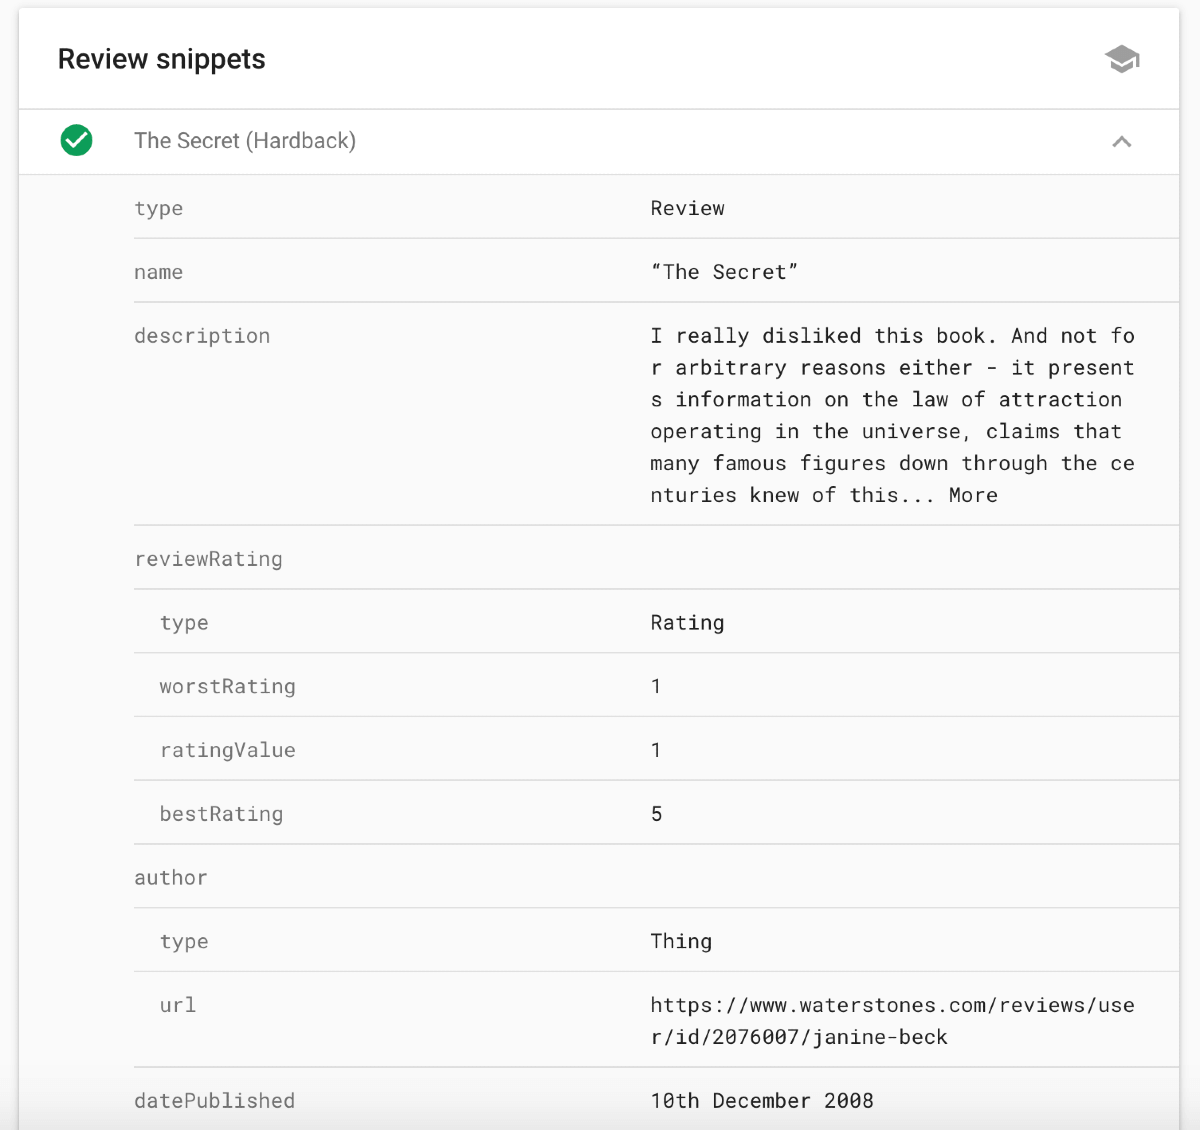Click the Thing type value
1200x1130 pixels.
(x=682, y=942)
